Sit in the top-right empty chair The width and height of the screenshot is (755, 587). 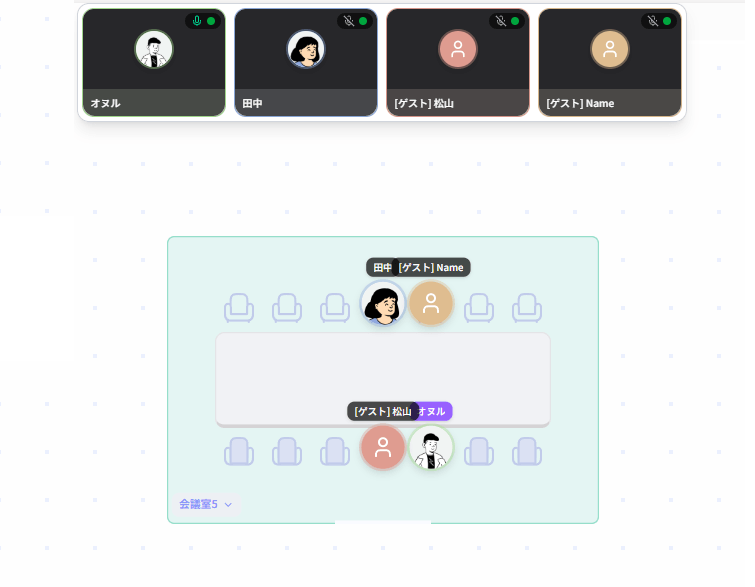pyautogui.click(x=527, y=308)
